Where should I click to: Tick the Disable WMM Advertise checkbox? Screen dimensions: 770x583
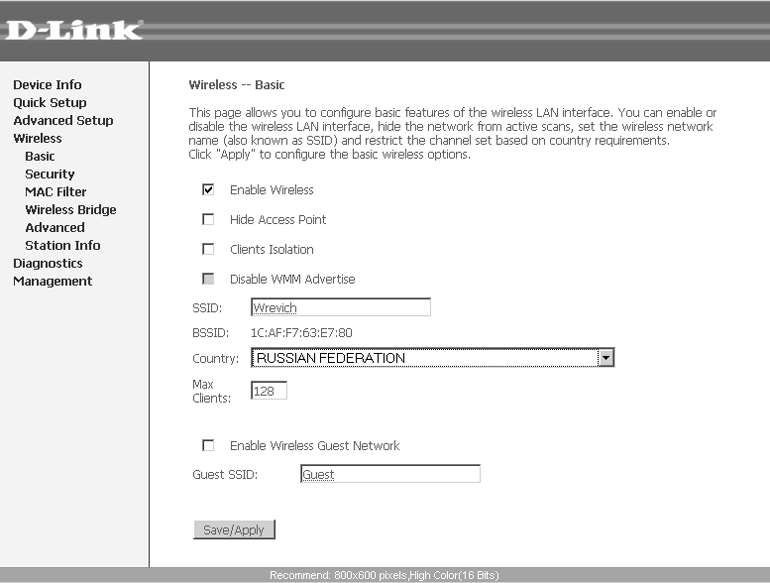pos(208,279)
